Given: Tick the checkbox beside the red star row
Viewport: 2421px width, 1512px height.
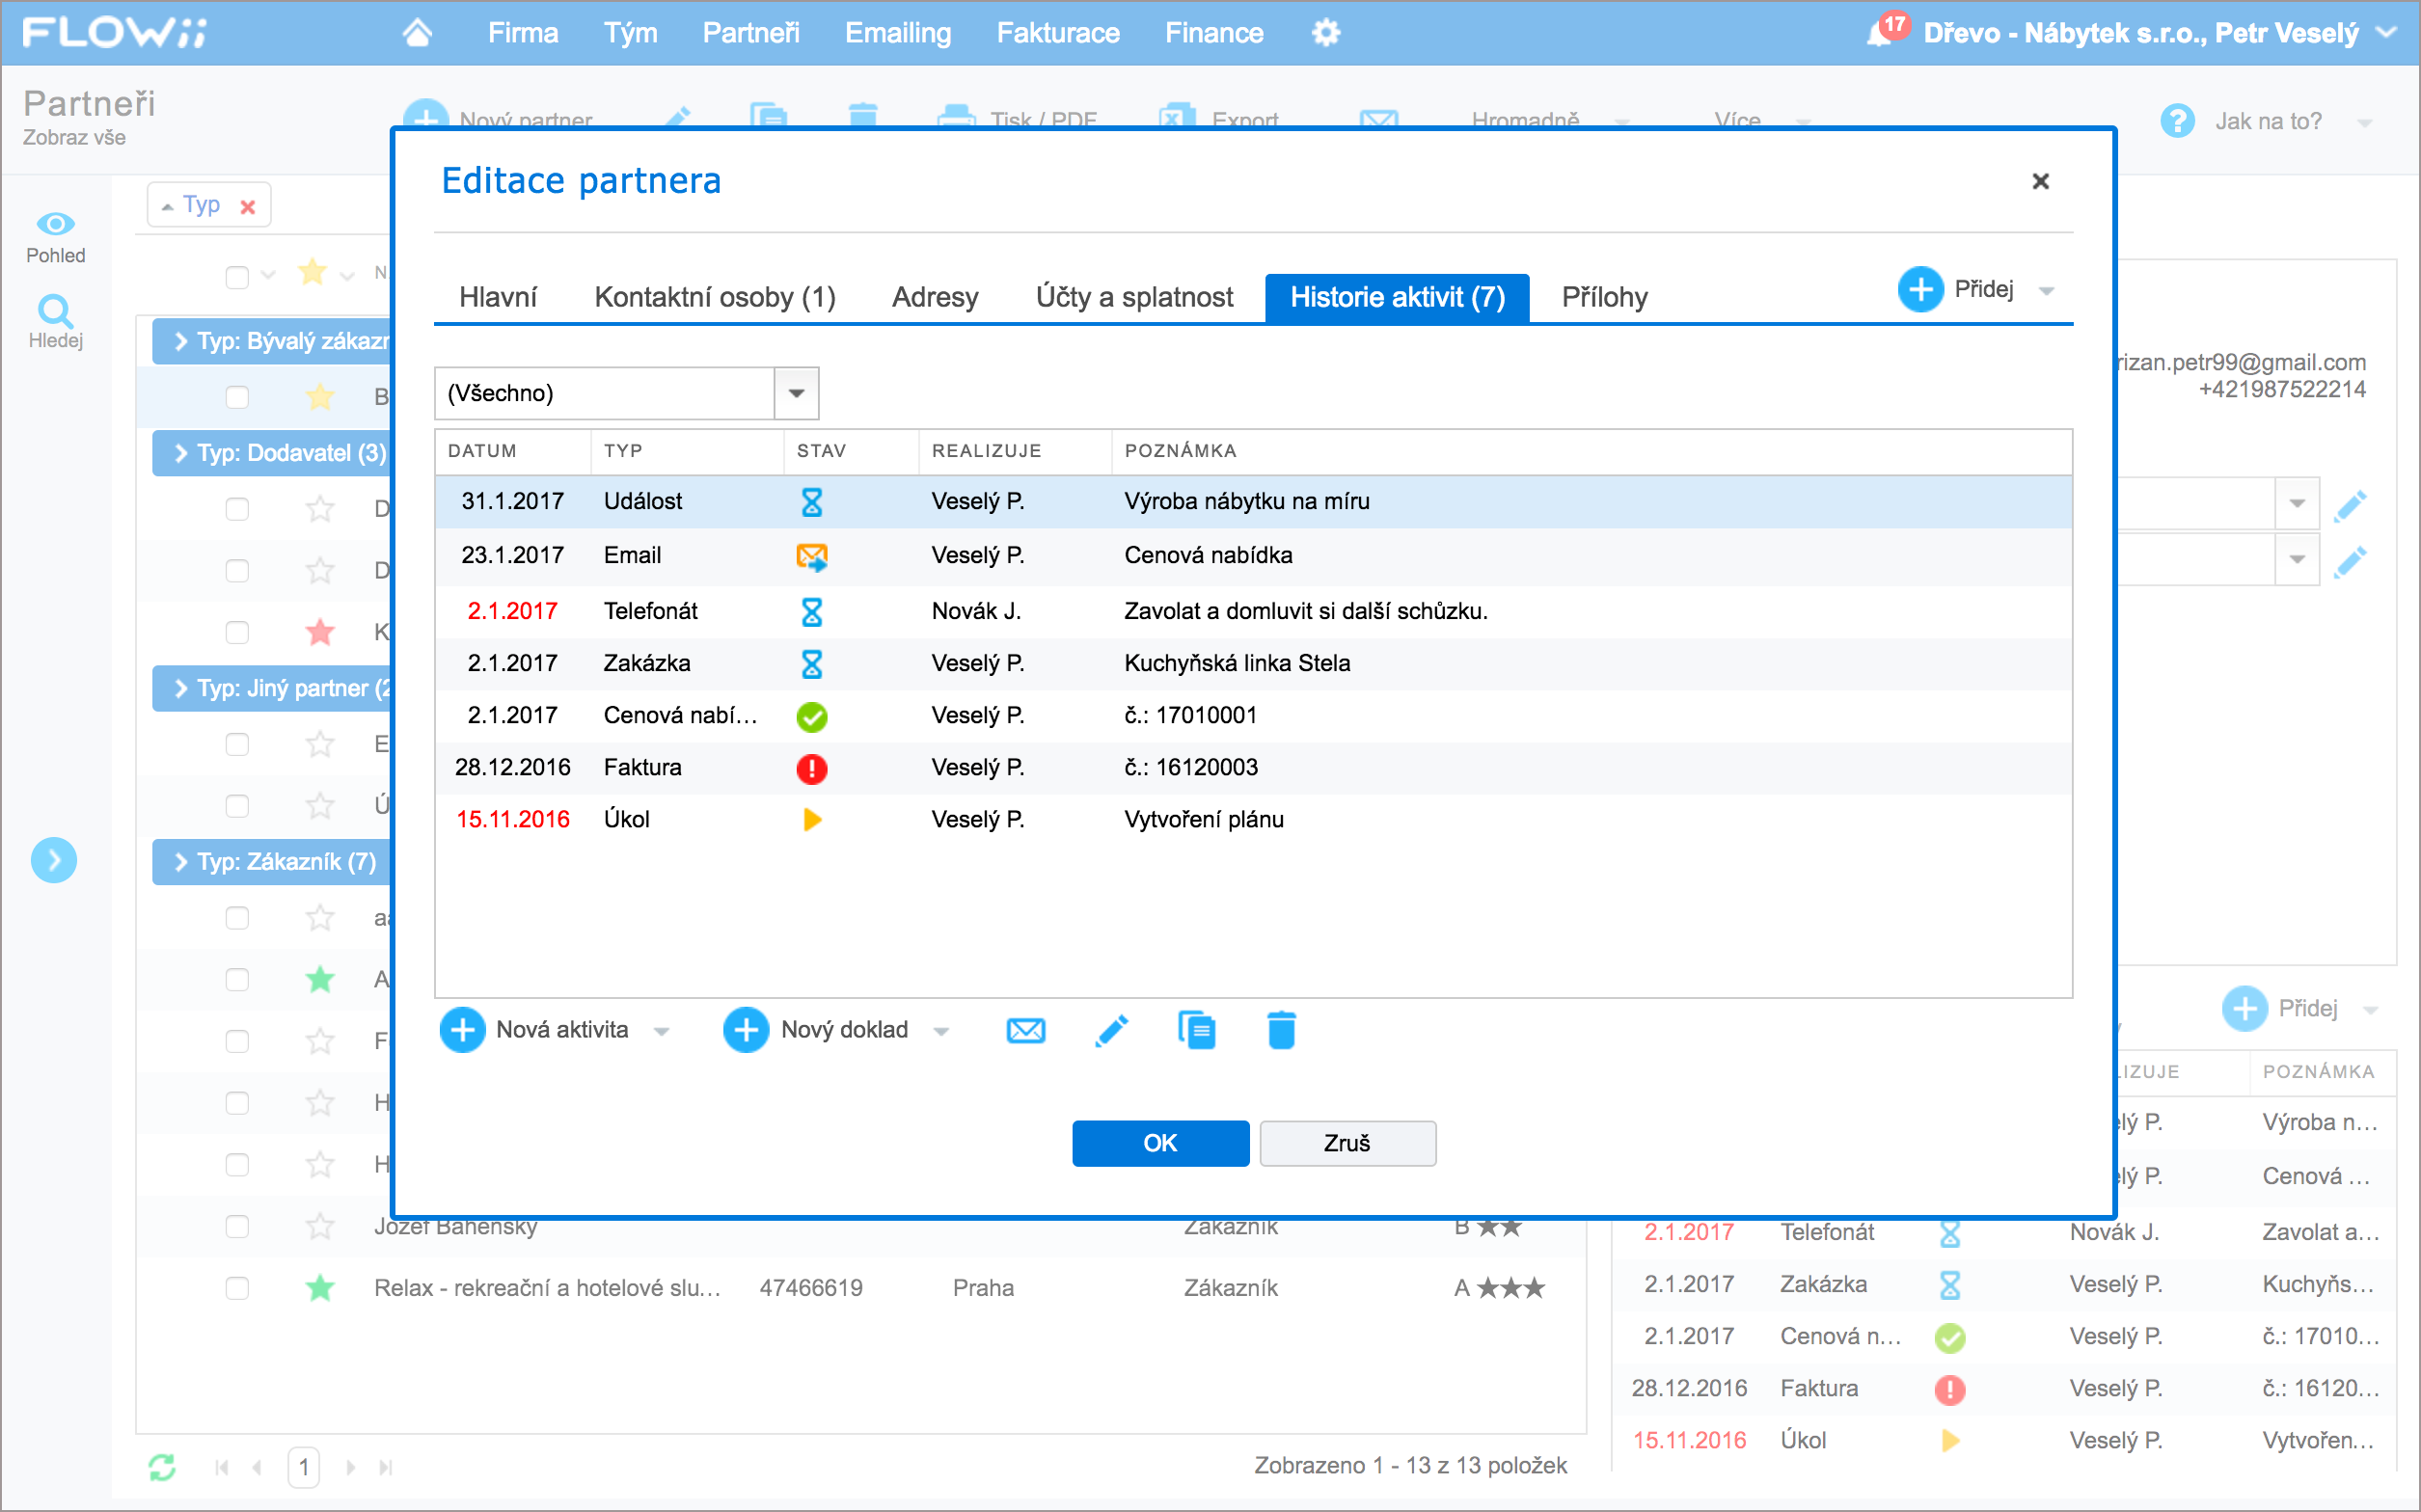Looking at the screenshot, I should click(x=237, y=632).
